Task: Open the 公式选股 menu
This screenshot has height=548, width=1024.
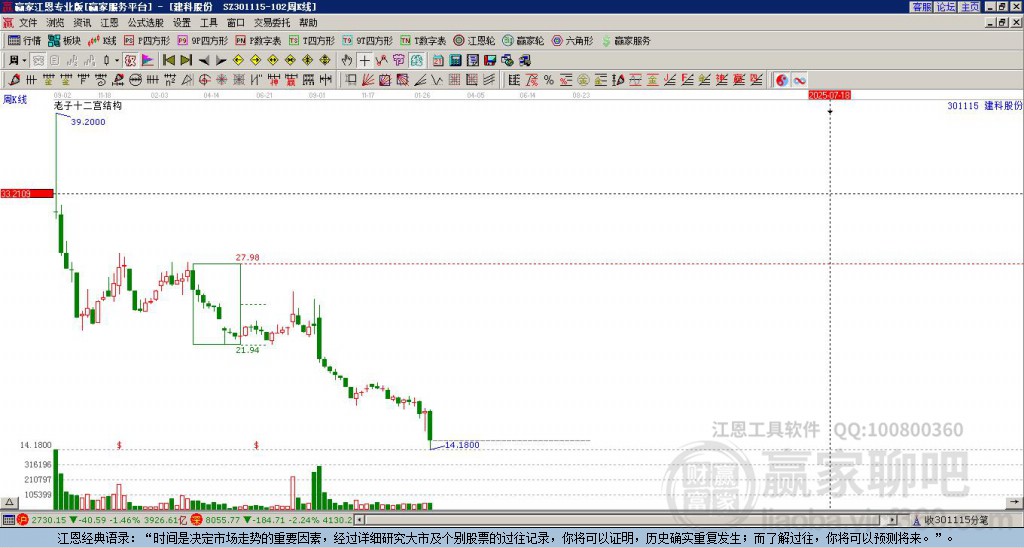Action: point(146,23)
